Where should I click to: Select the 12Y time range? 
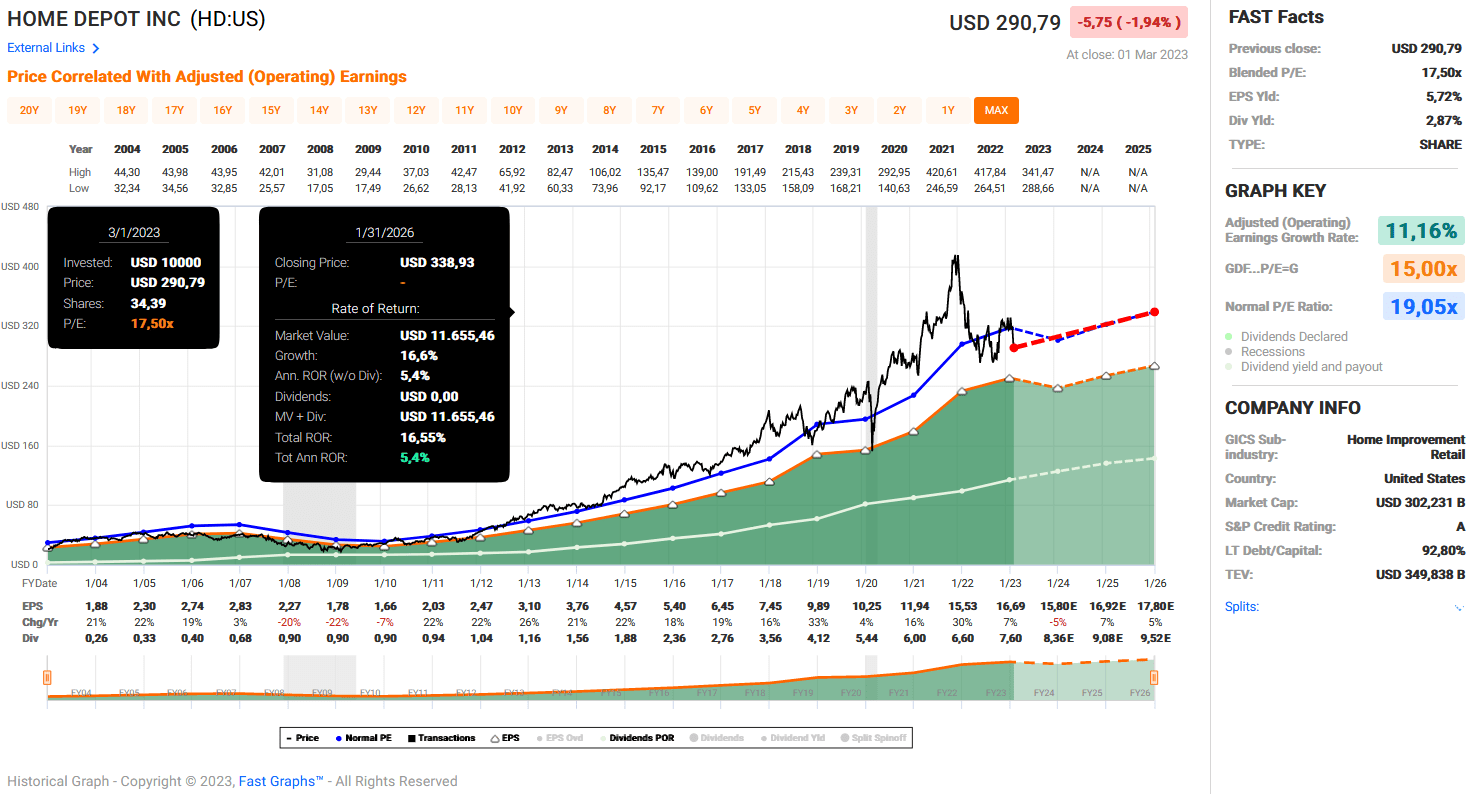tap(416, 110)
